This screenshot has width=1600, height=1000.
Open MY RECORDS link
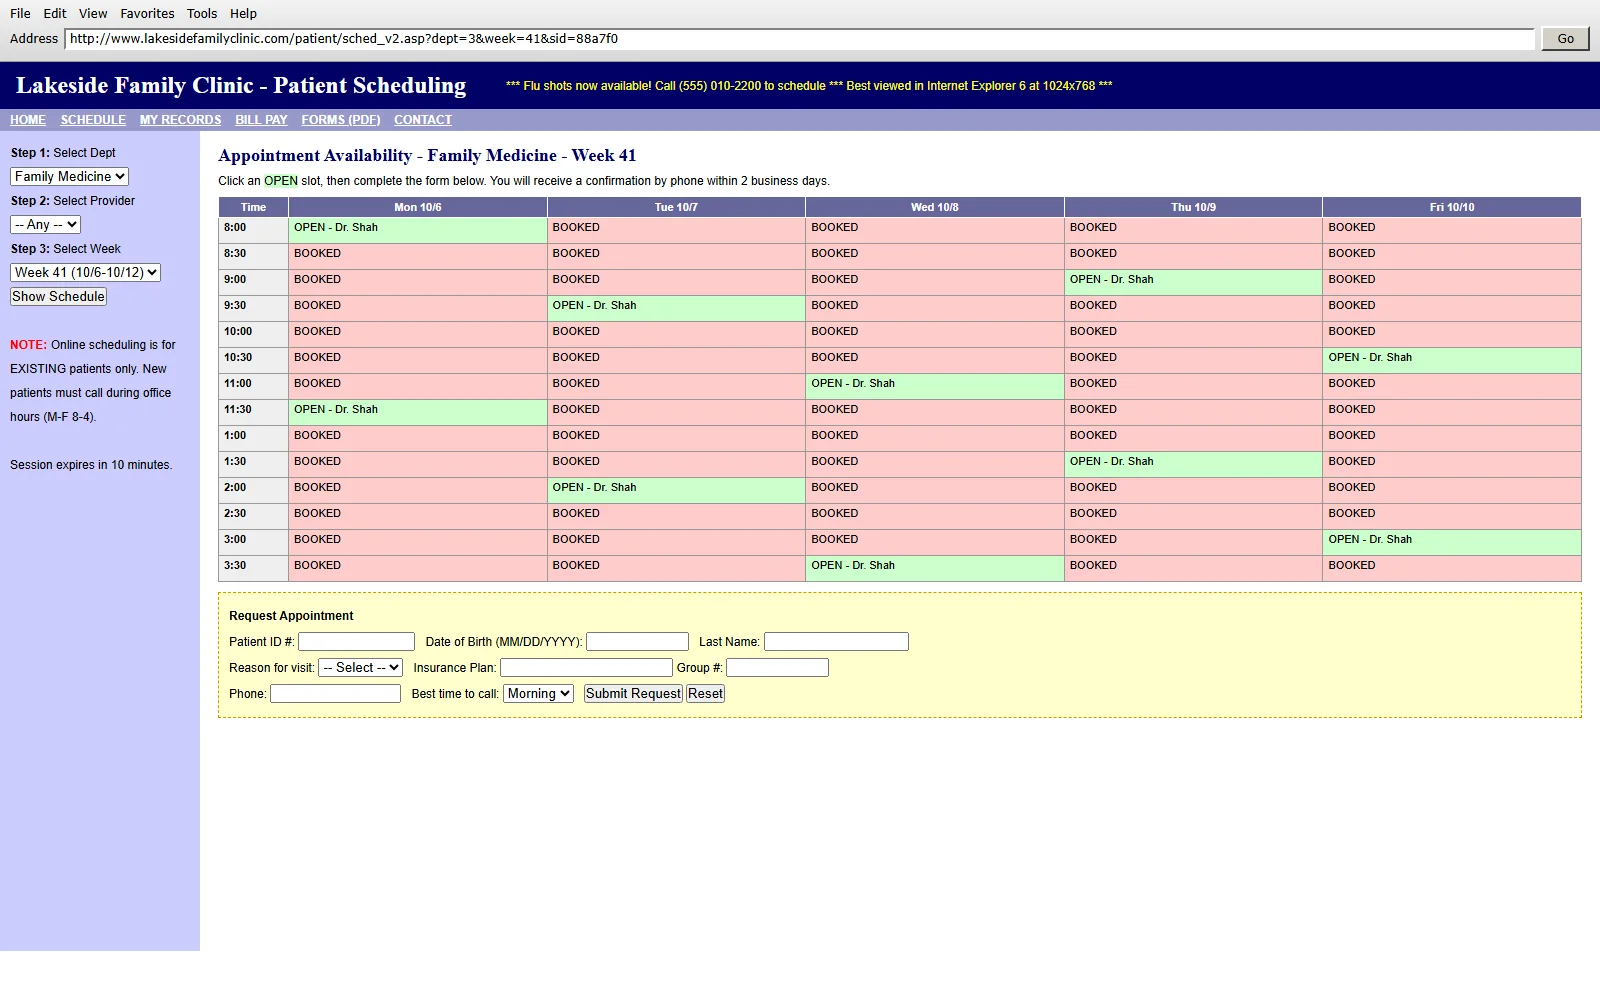(180, 120)
